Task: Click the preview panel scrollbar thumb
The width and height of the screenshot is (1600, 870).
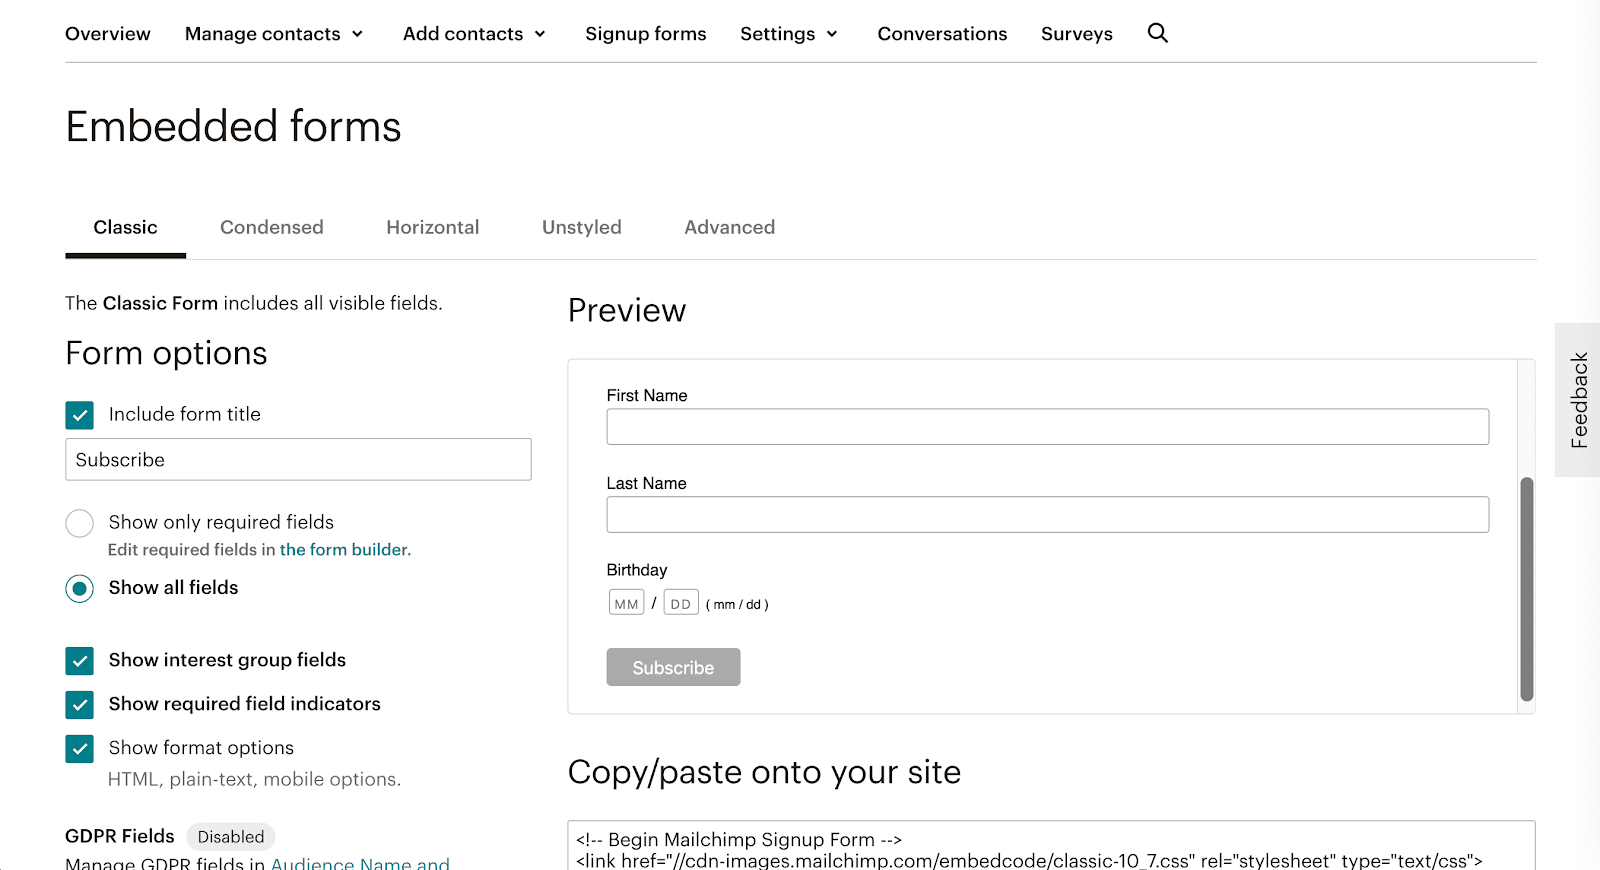Action: [1527, 589]
